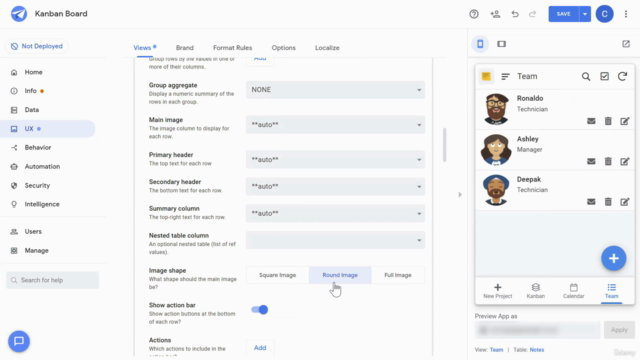Open the Main image dropdown
640x360 pixels.
(335, 124)
